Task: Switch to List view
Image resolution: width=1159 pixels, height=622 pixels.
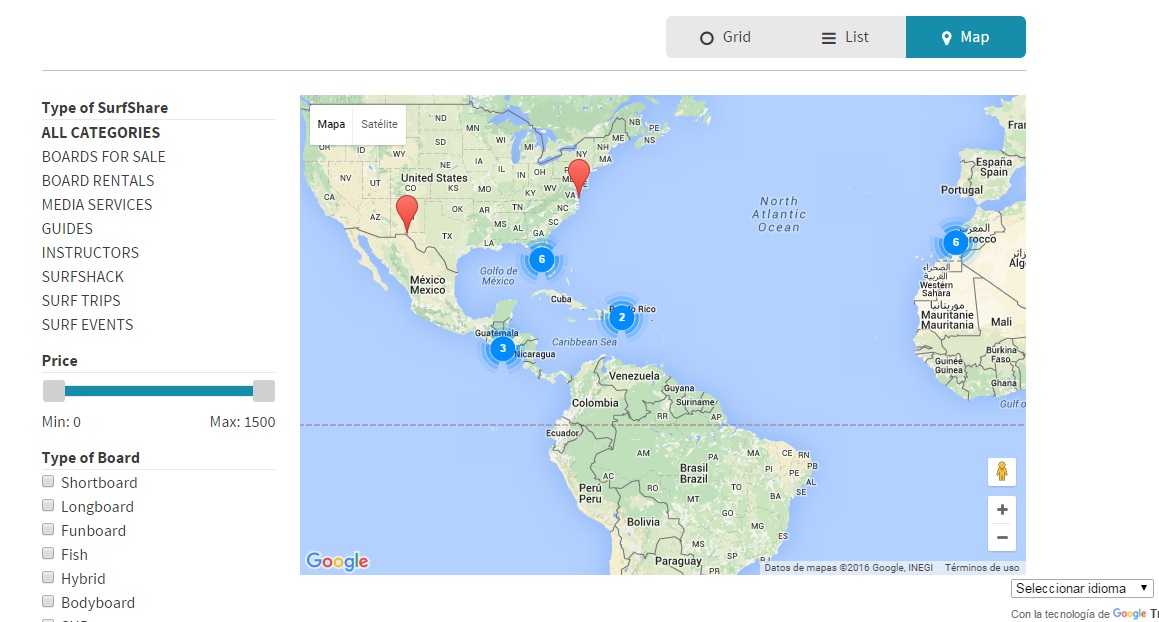Action: (x=846, y=37)
